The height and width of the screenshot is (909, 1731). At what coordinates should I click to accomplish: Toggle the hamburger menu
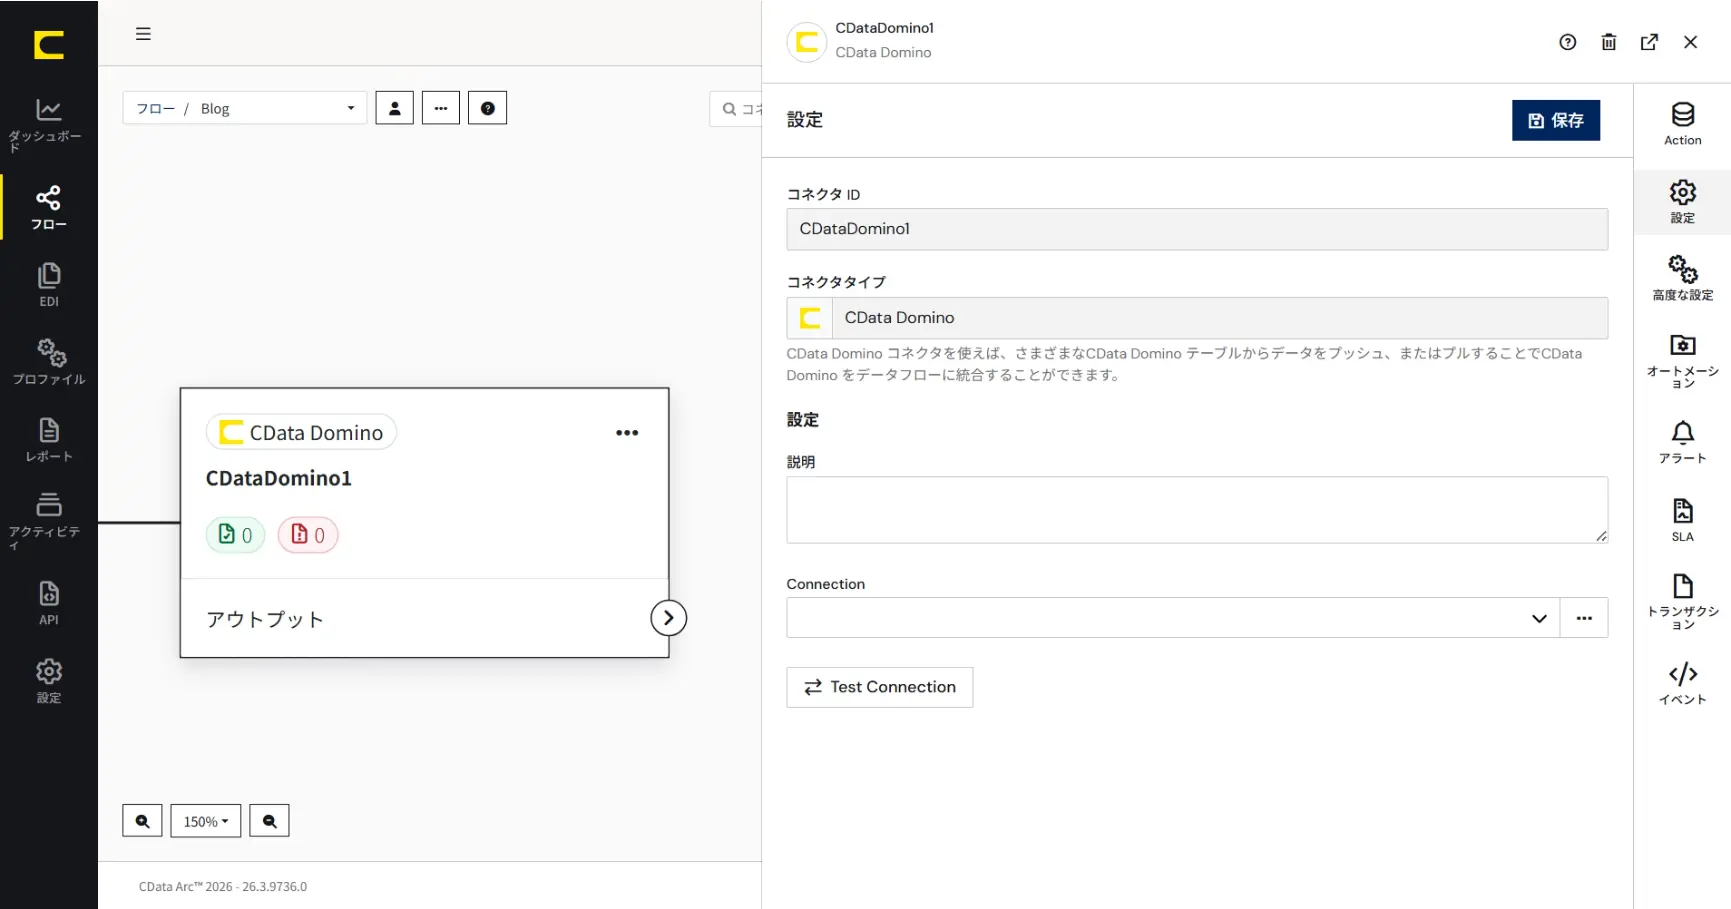(143, 34)
